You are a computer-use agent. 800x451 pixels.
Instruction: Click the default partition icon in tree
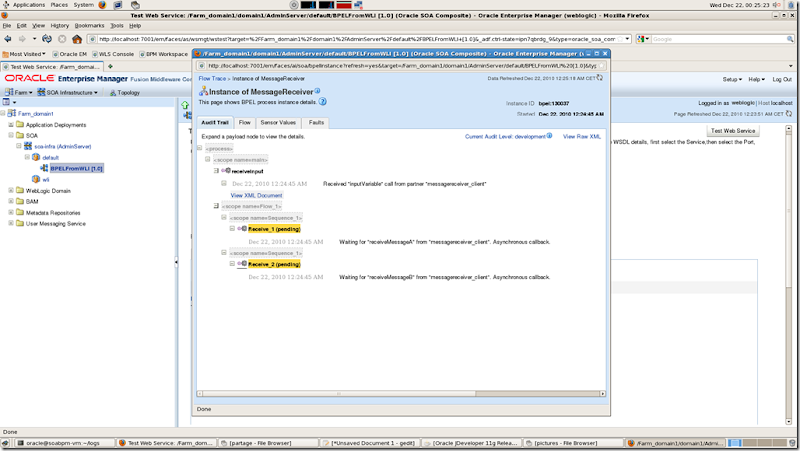tap(36, 157)
